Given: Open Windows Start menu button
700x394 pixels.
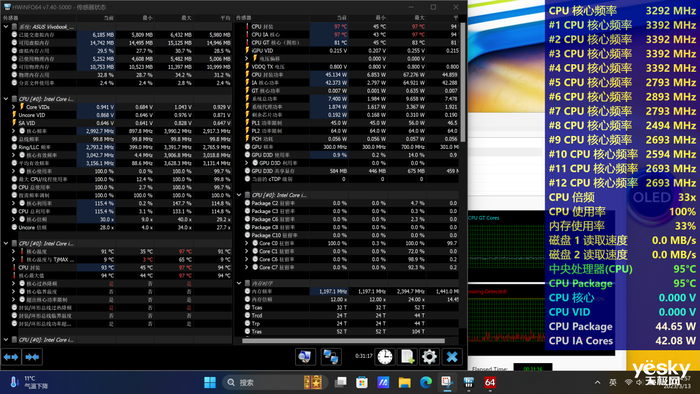Looking at the screenshot, I should (x=209, y=382).
